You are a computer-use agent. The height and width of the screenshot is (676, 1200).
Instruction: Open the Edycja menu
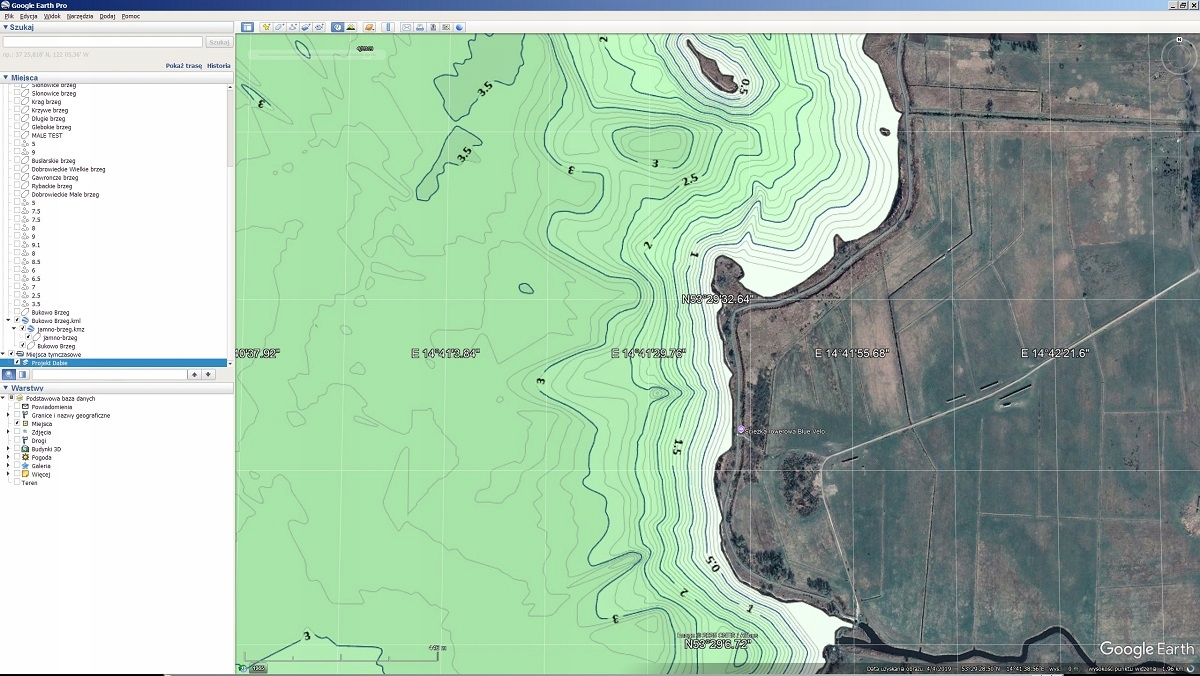click(29, 16)
